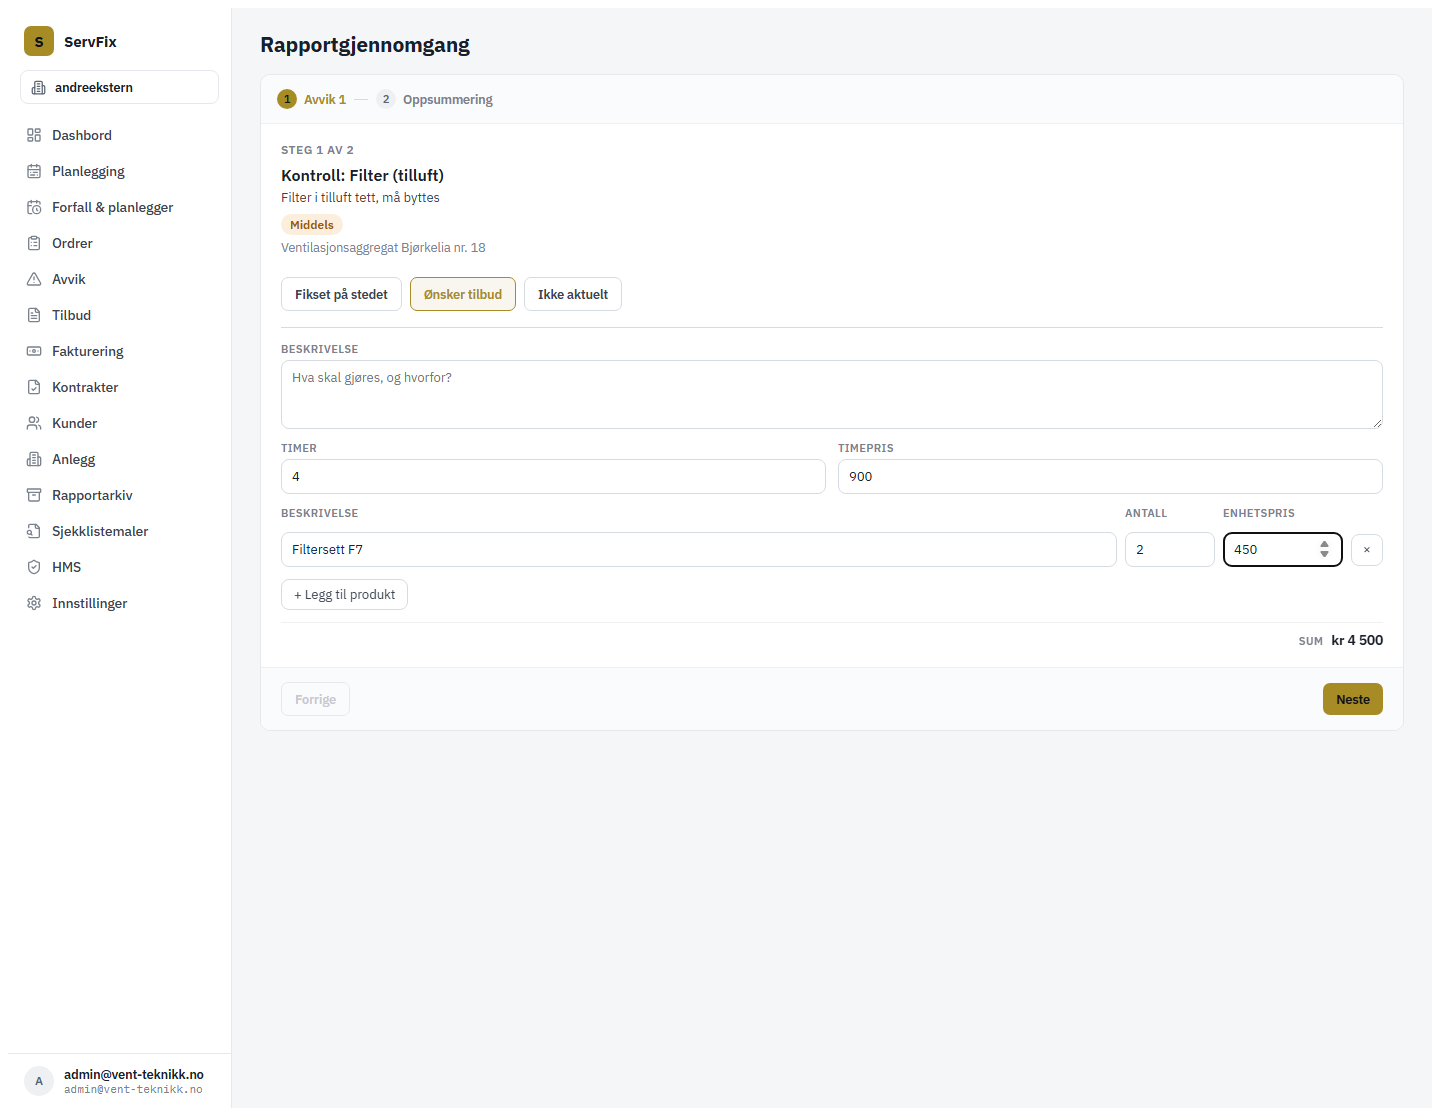Open Planlegging in the sidebar
1440x1116 pixels.
click(x=119, y=171)
